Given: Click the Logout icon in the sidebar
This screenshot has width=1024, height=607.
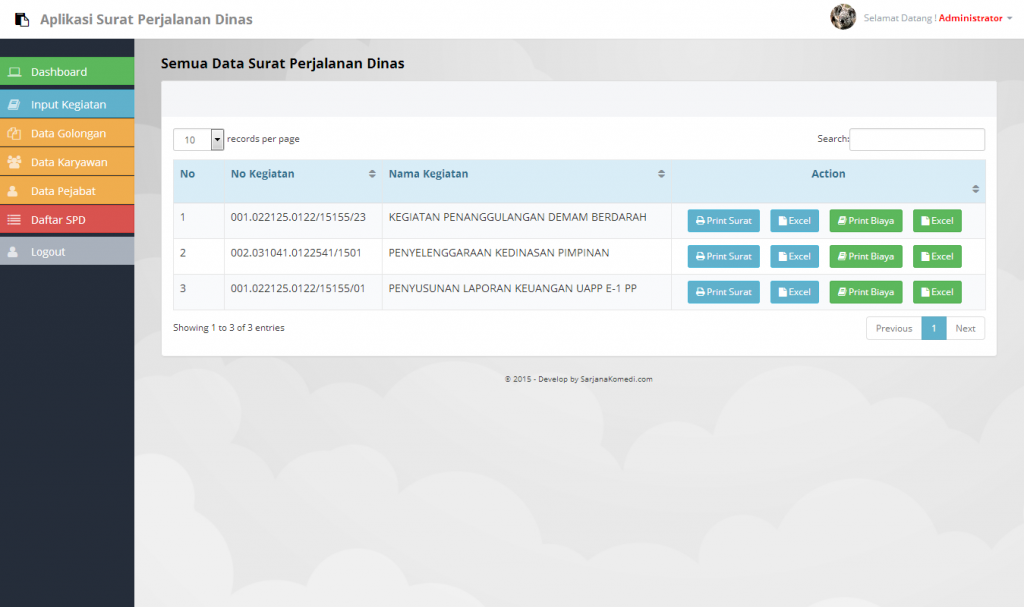Looking at the screenshot, I should coord(14,249).
